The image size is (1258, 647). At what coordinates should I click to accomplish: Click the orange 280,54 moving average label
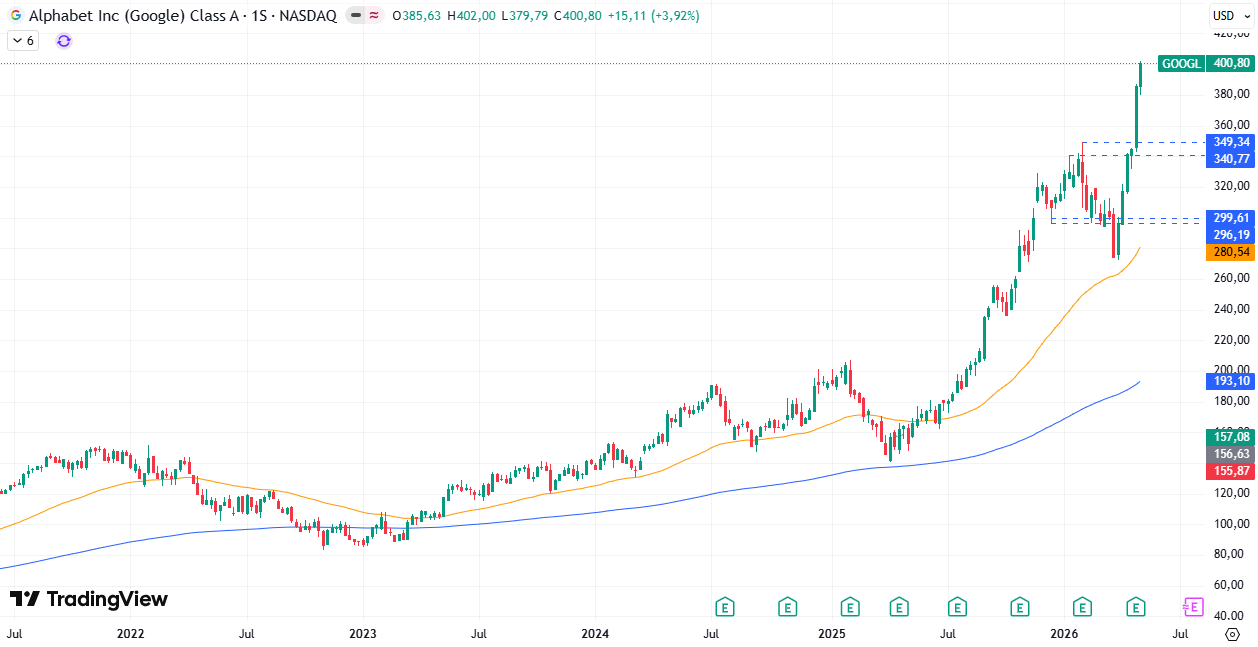click(1231, 252)
